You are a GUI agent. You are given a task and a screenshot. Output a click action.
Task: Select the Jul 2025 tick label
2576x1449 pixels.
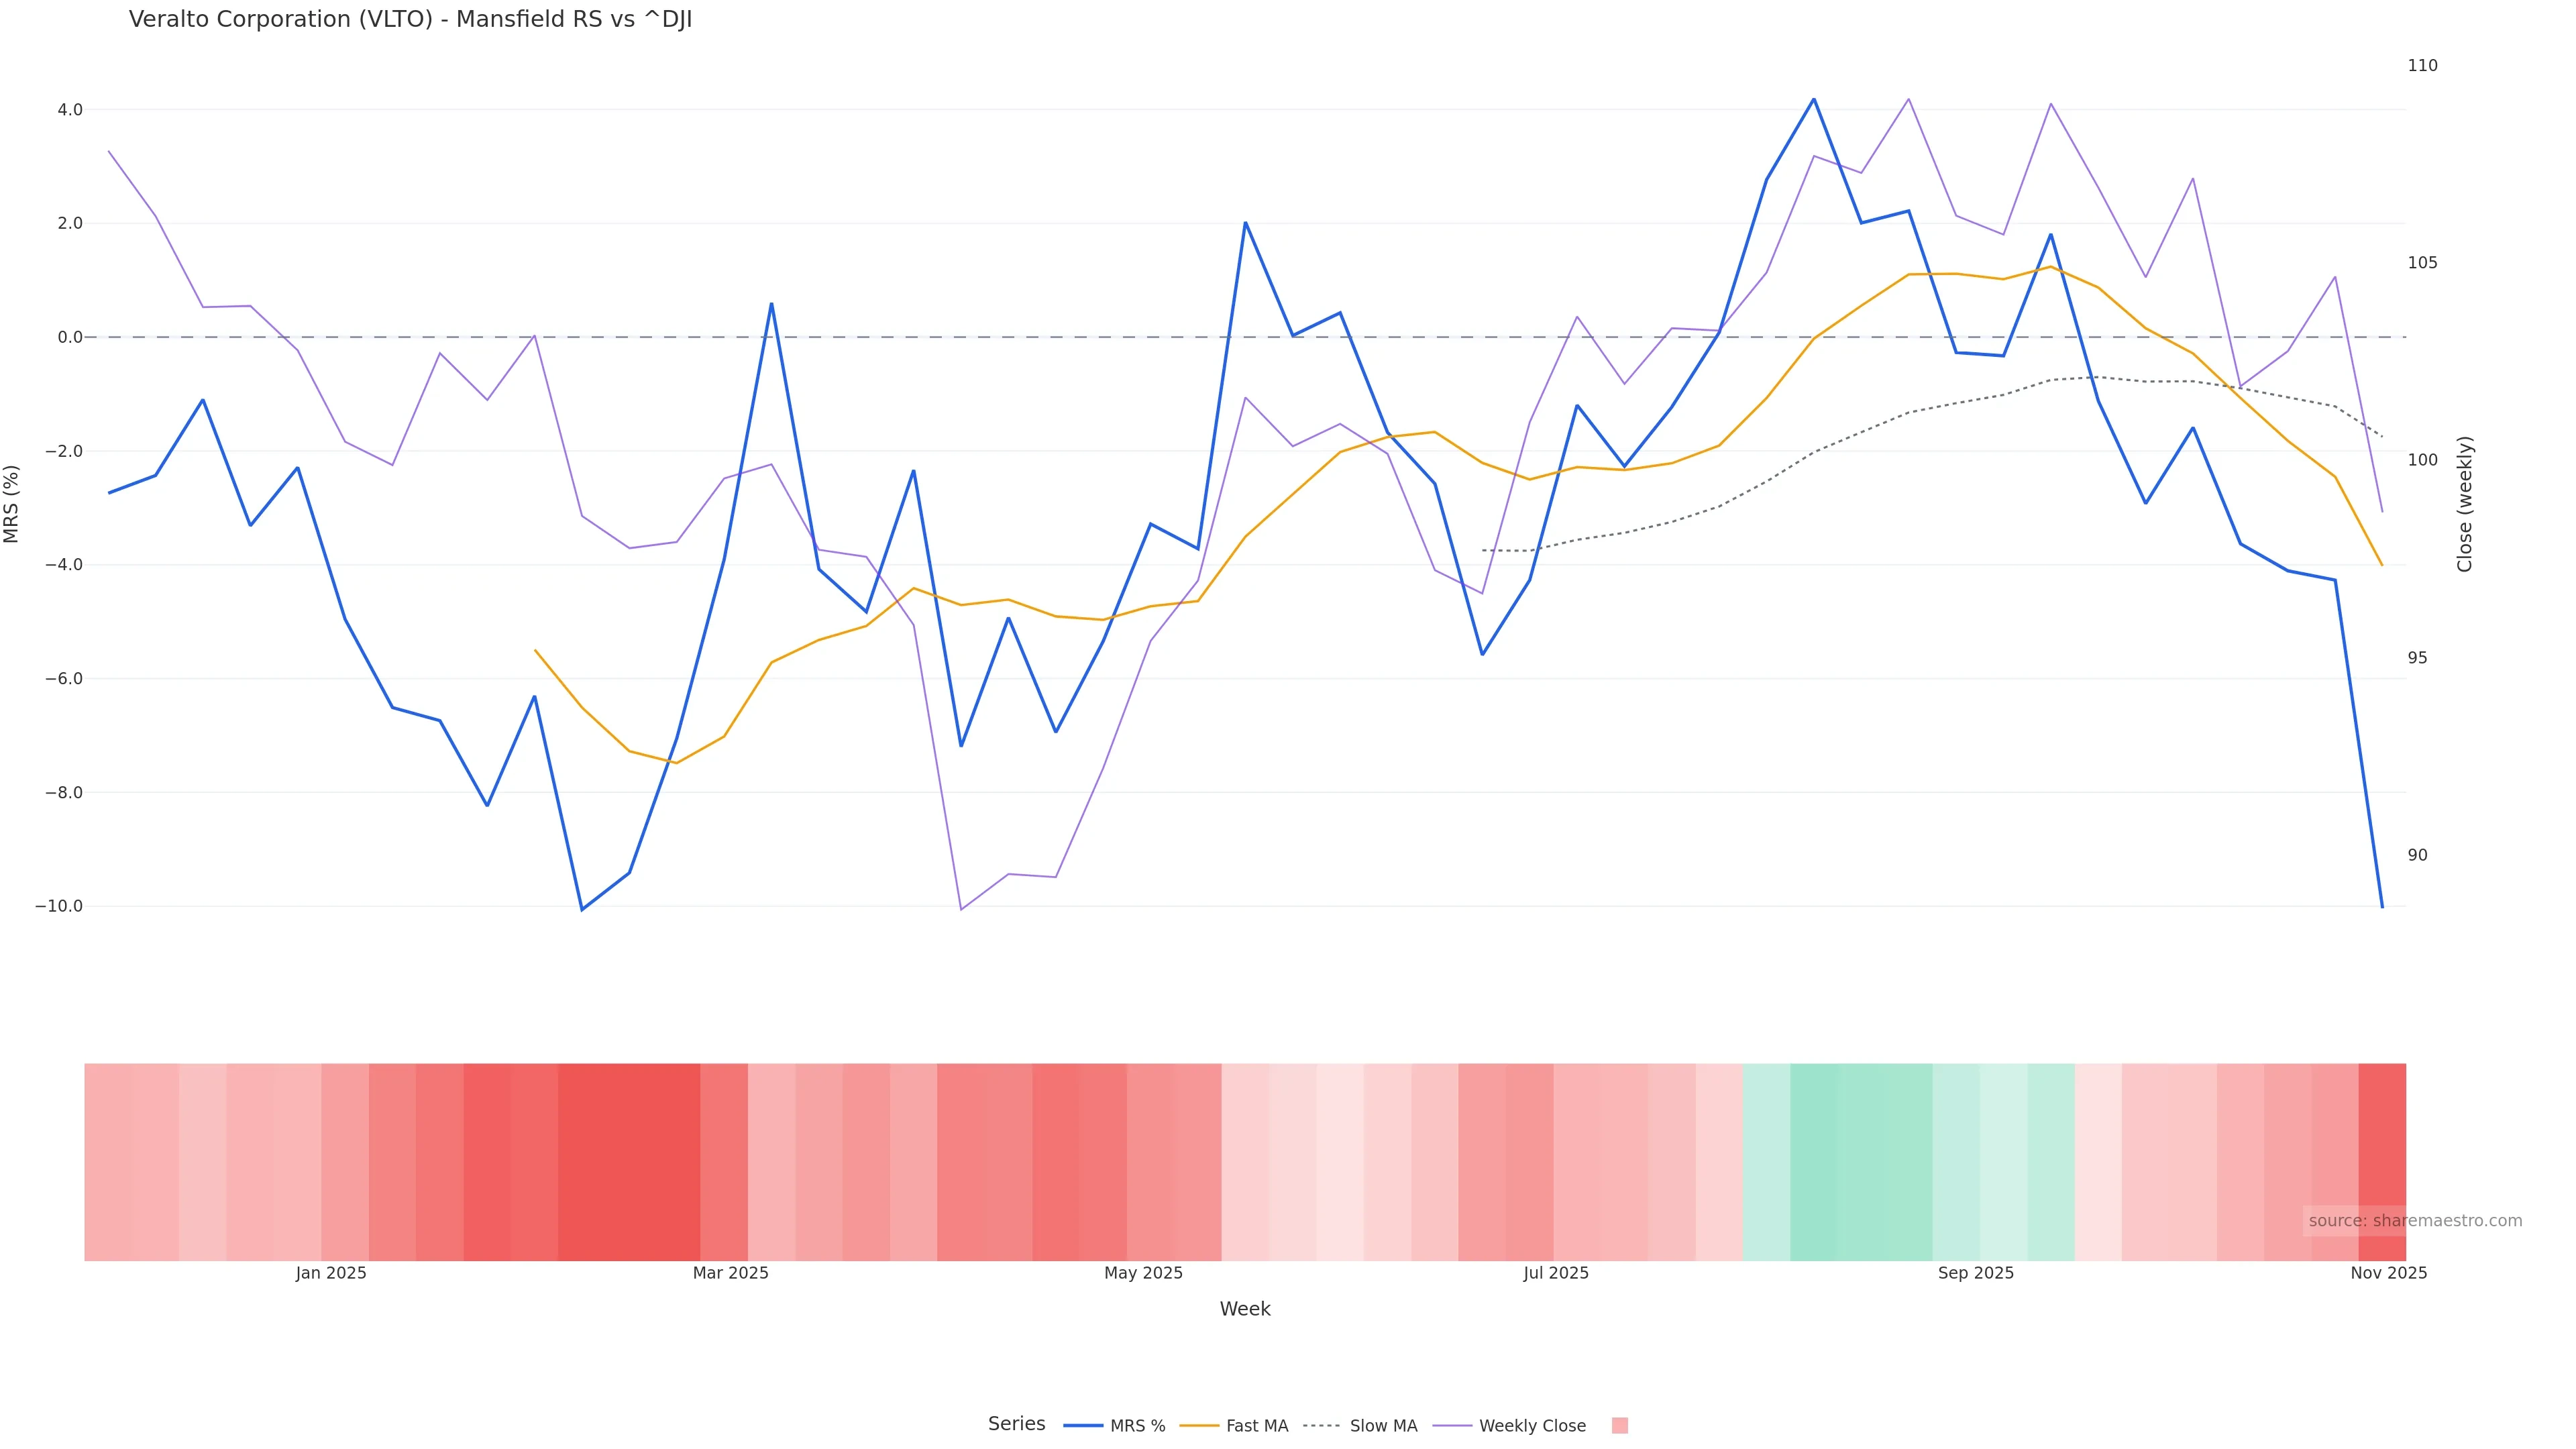(x=1556, y=1273)
